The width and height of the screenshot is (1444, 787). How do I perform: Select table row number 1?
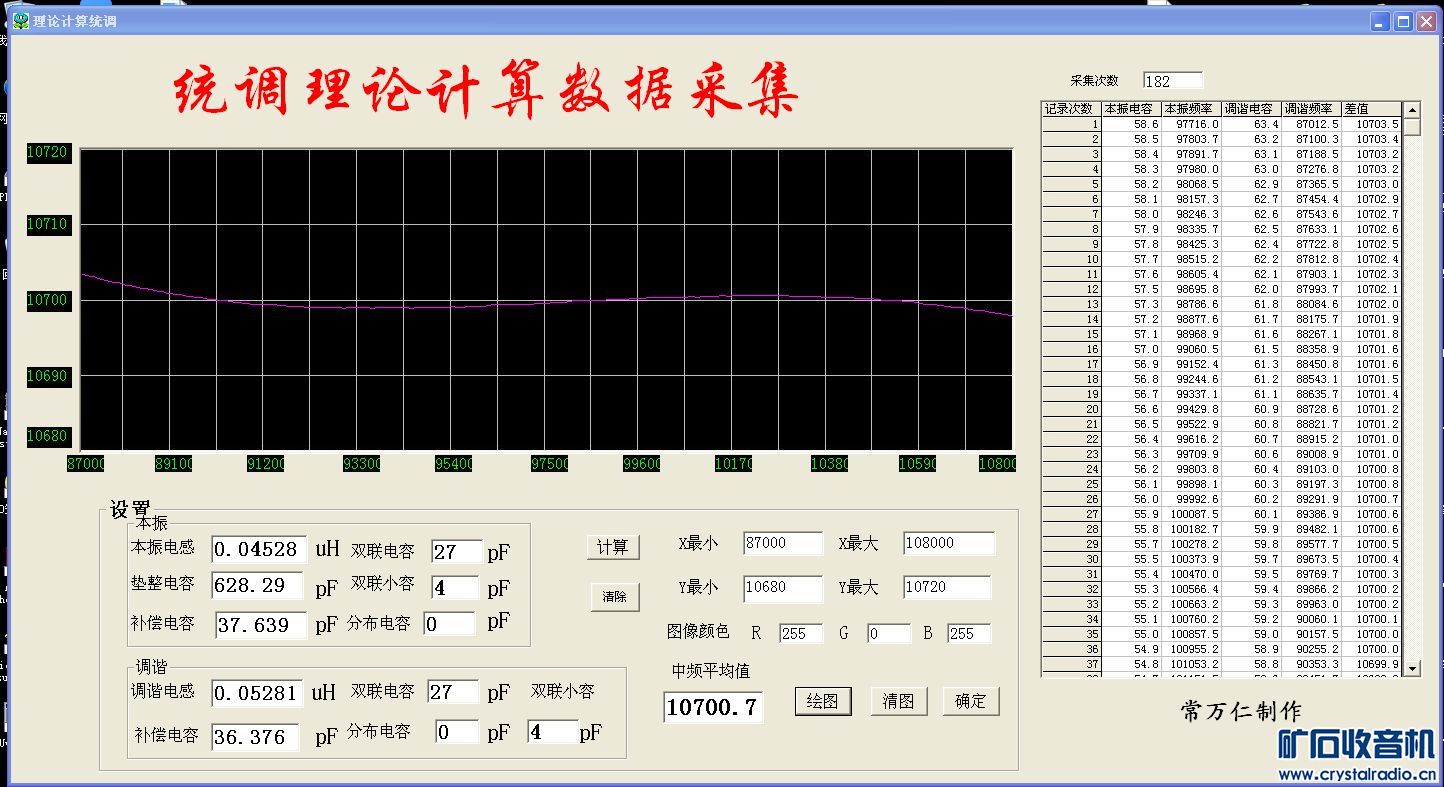(x=1071, y=124)
